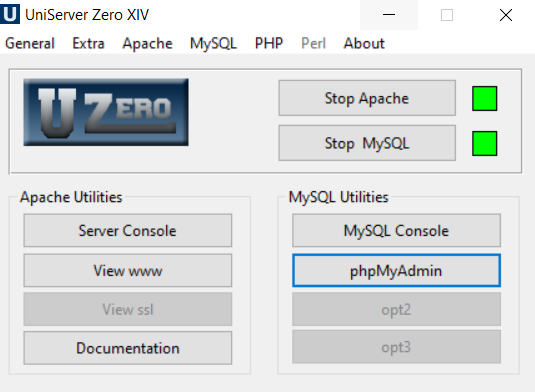Click the Stop Apache button

point(367,98)
